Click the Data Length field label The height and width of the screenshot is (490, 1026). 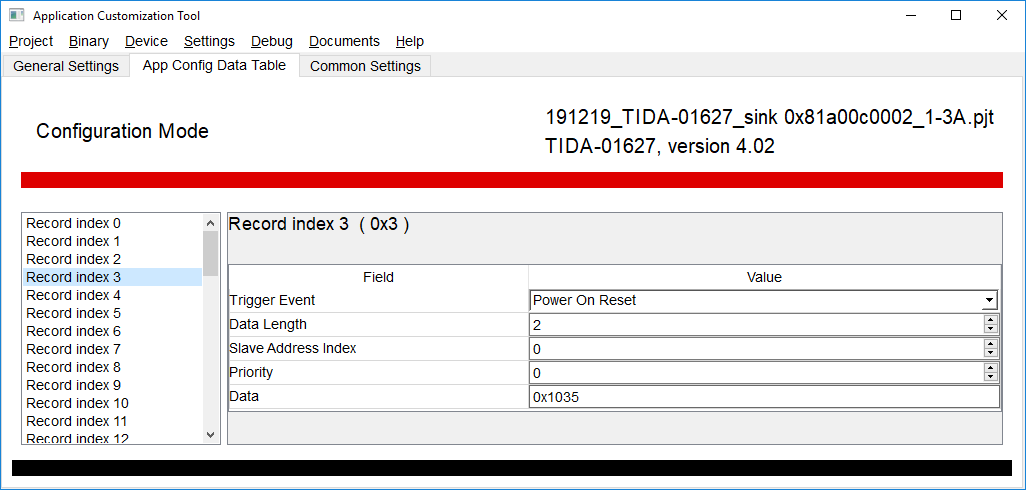pyautogui.click(x=268, y=324)
